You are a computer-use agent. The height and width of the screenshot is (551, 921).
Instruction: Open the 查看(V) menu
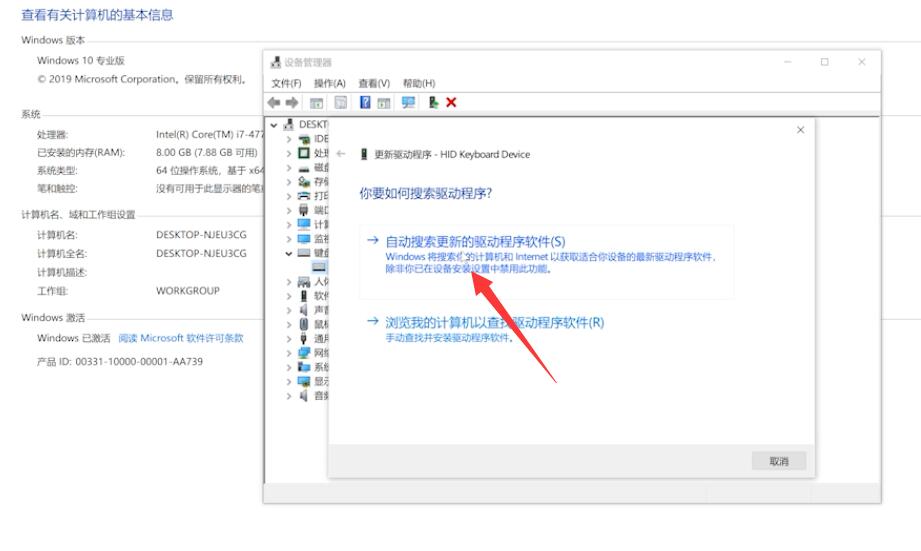point(374,83)
